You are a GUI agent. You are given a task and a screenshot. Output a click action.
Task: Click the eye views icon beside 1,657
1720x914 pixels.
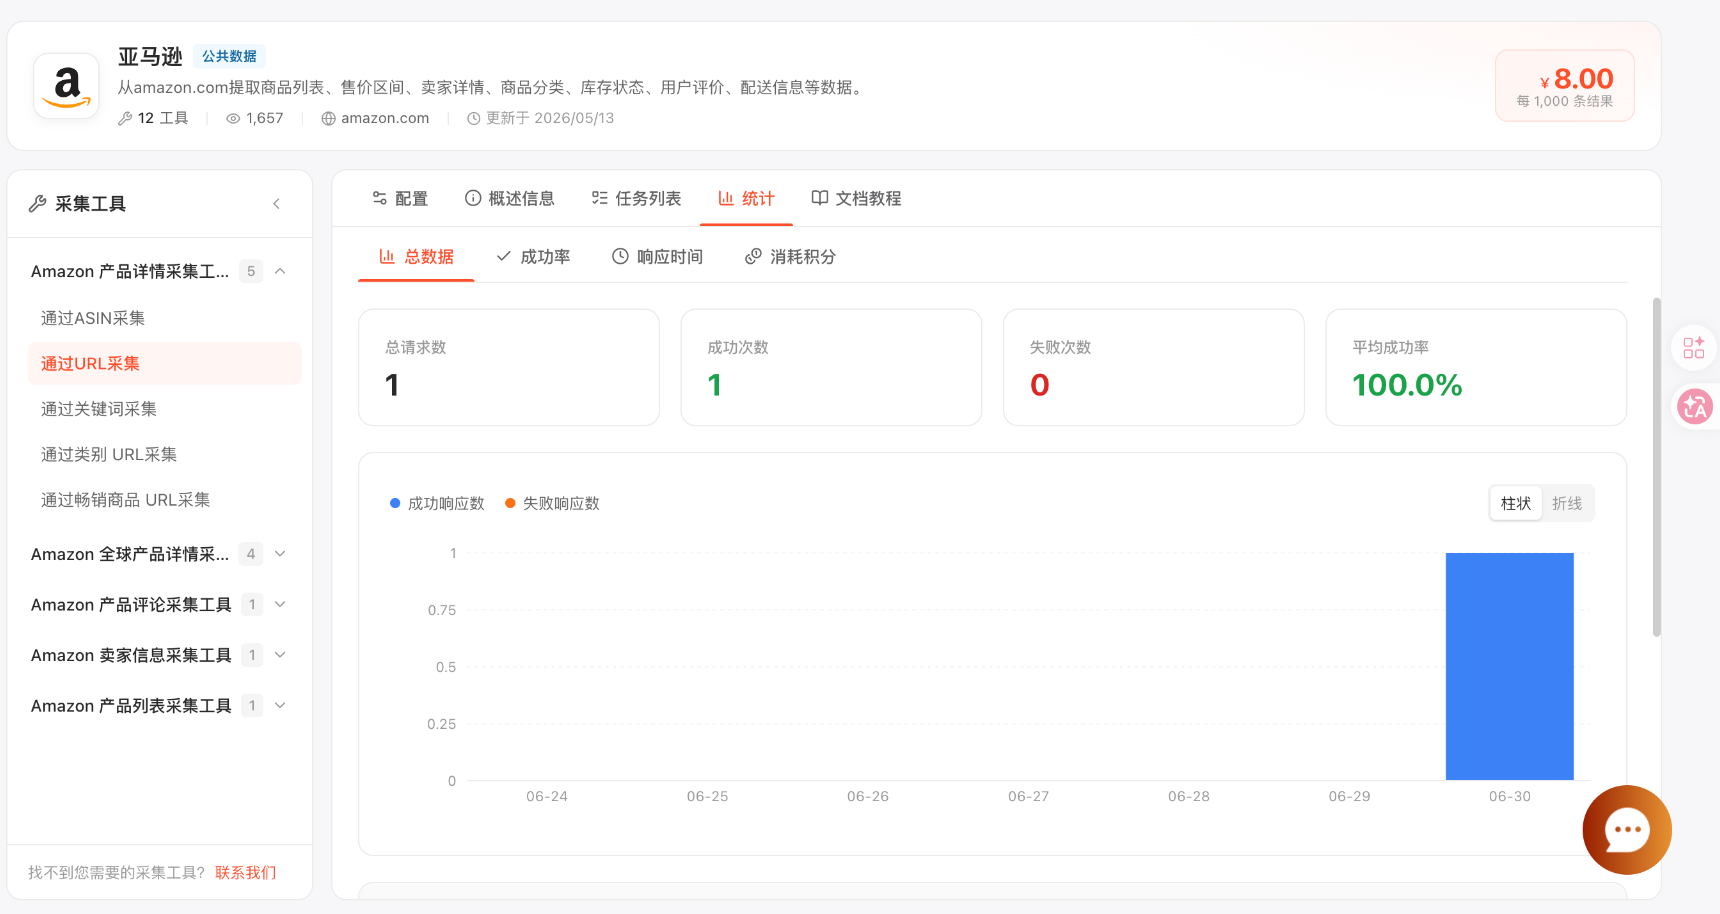(233, 118)
